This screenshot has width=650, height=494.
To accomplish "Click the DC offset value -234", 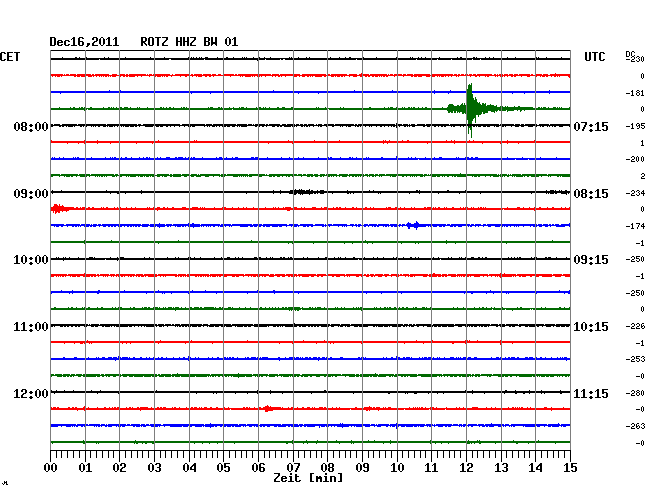I will (635, 193).
